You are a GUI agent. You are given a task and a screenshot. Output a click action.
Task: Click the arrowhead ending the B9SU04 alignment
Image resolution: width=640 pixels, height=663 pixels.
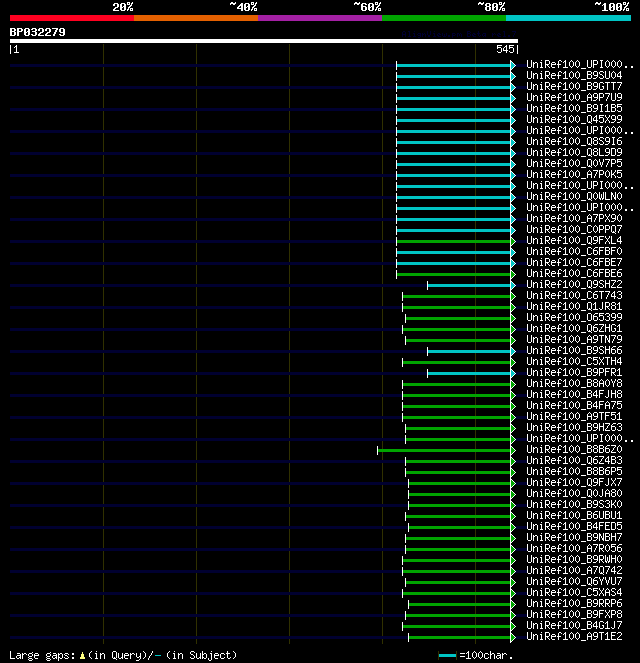[513, 77]
